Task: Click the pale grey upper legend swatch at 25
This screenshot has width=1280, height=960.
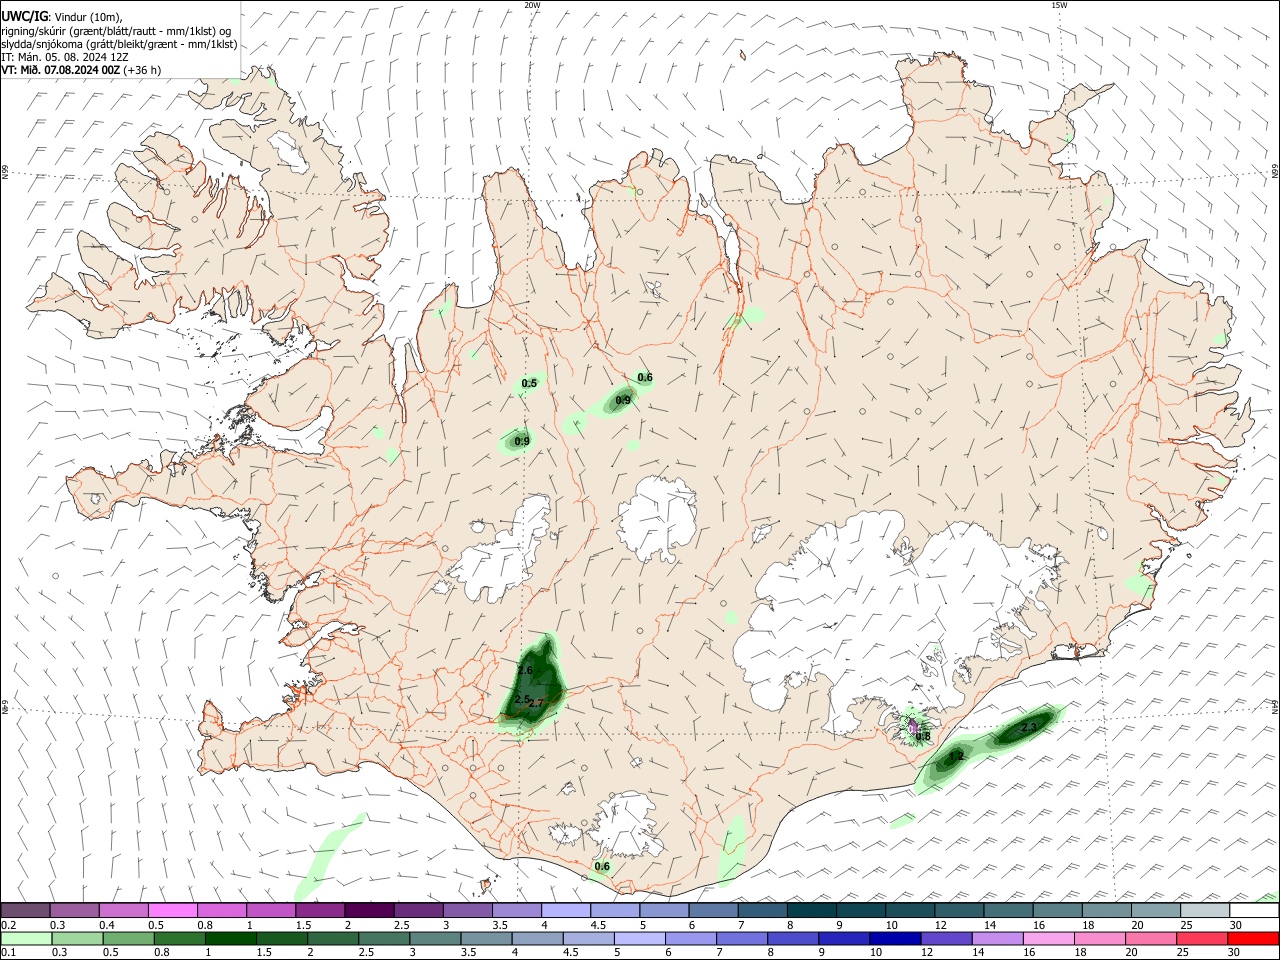Action: 1204,910
